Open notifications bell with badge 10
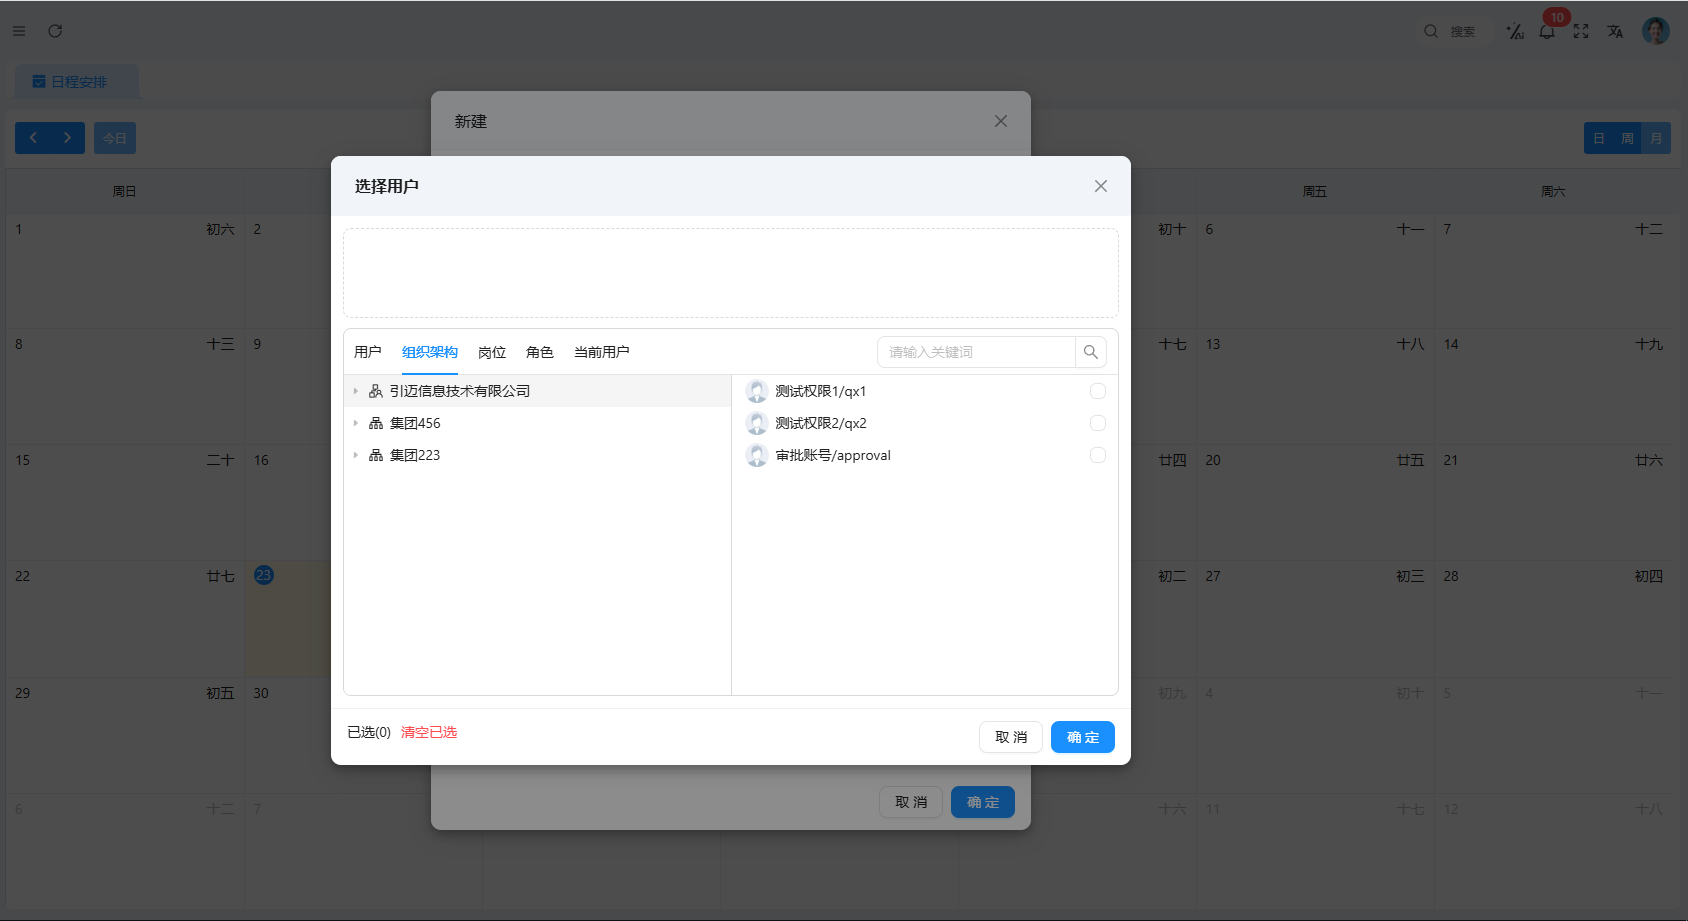The width and height of the screenshot is (1688, 921). click(x=1547, y=31)
